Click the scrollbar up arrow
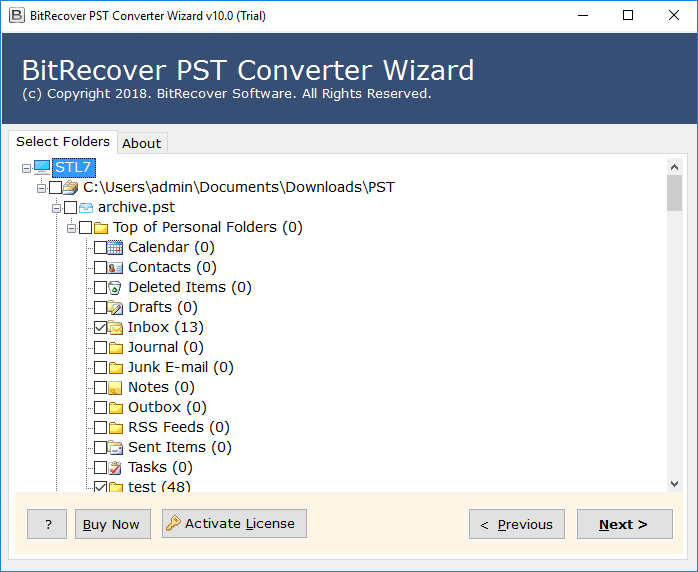This screenshot has height=572, width=698. coord(674,167)
